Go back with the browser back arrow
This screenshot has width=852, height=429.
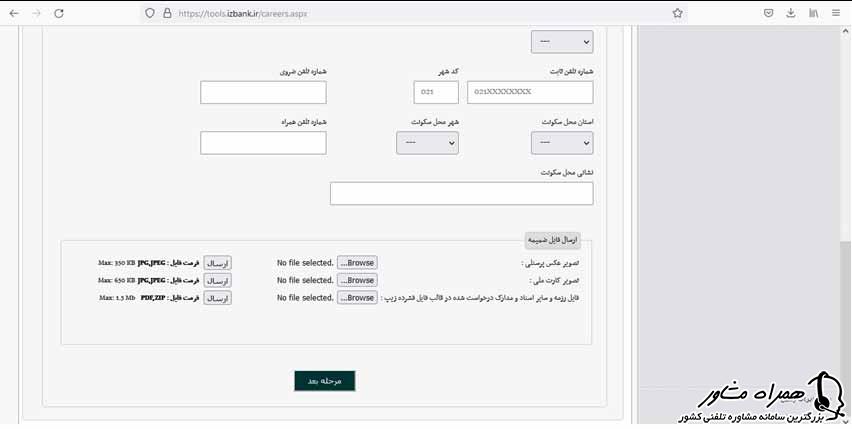click(x=14, y=14)
